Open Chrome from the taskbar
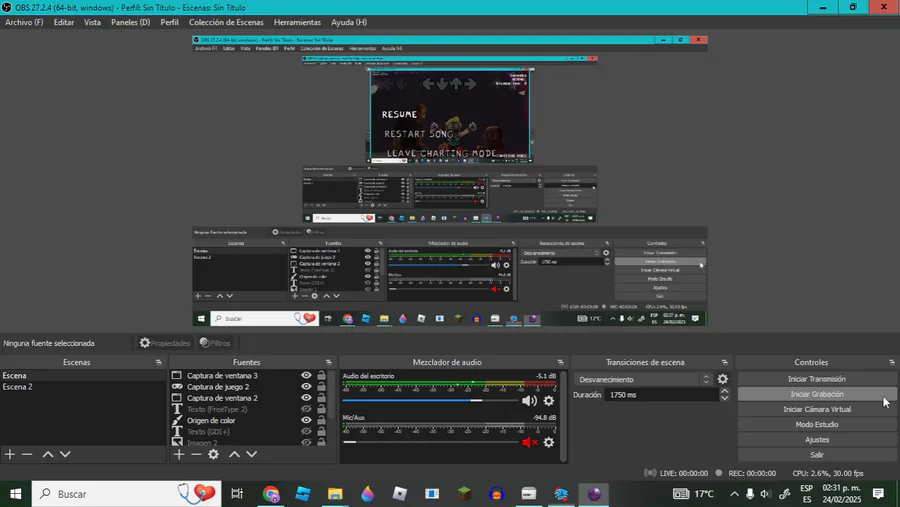 point(271,494)
